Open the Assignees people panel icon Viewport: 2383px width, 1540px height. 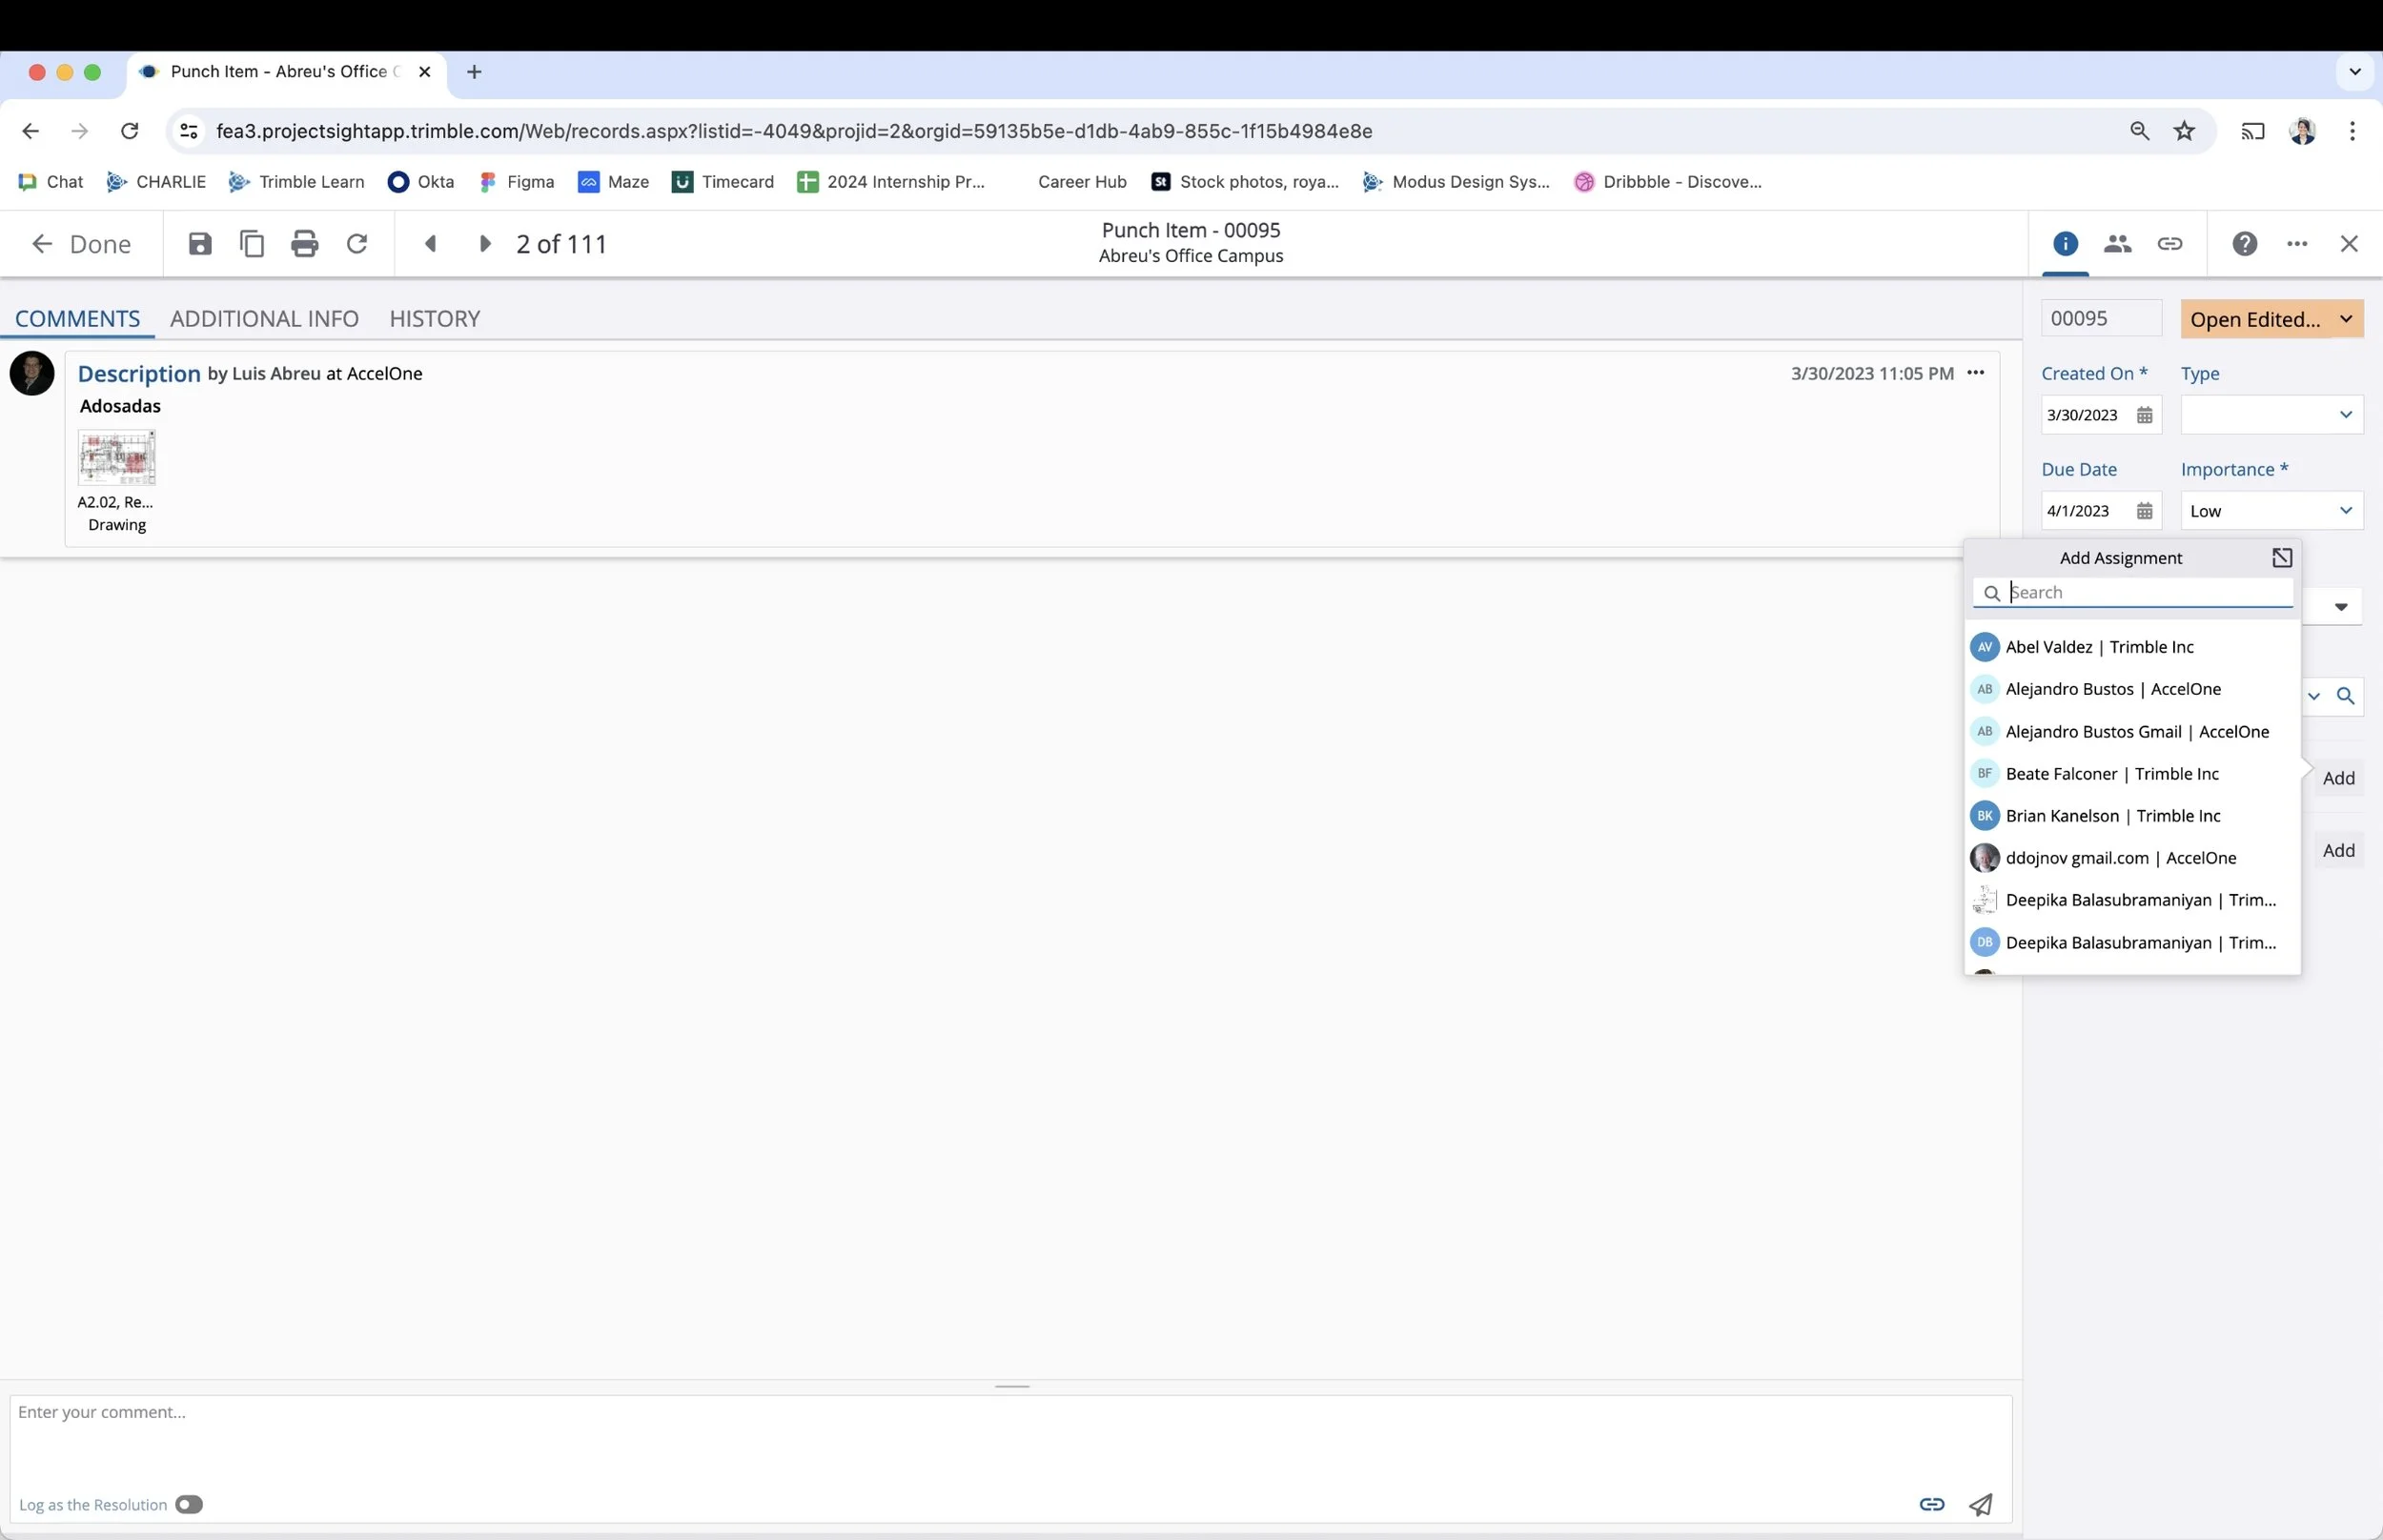pyautogui.click(x=2117, y=244)
